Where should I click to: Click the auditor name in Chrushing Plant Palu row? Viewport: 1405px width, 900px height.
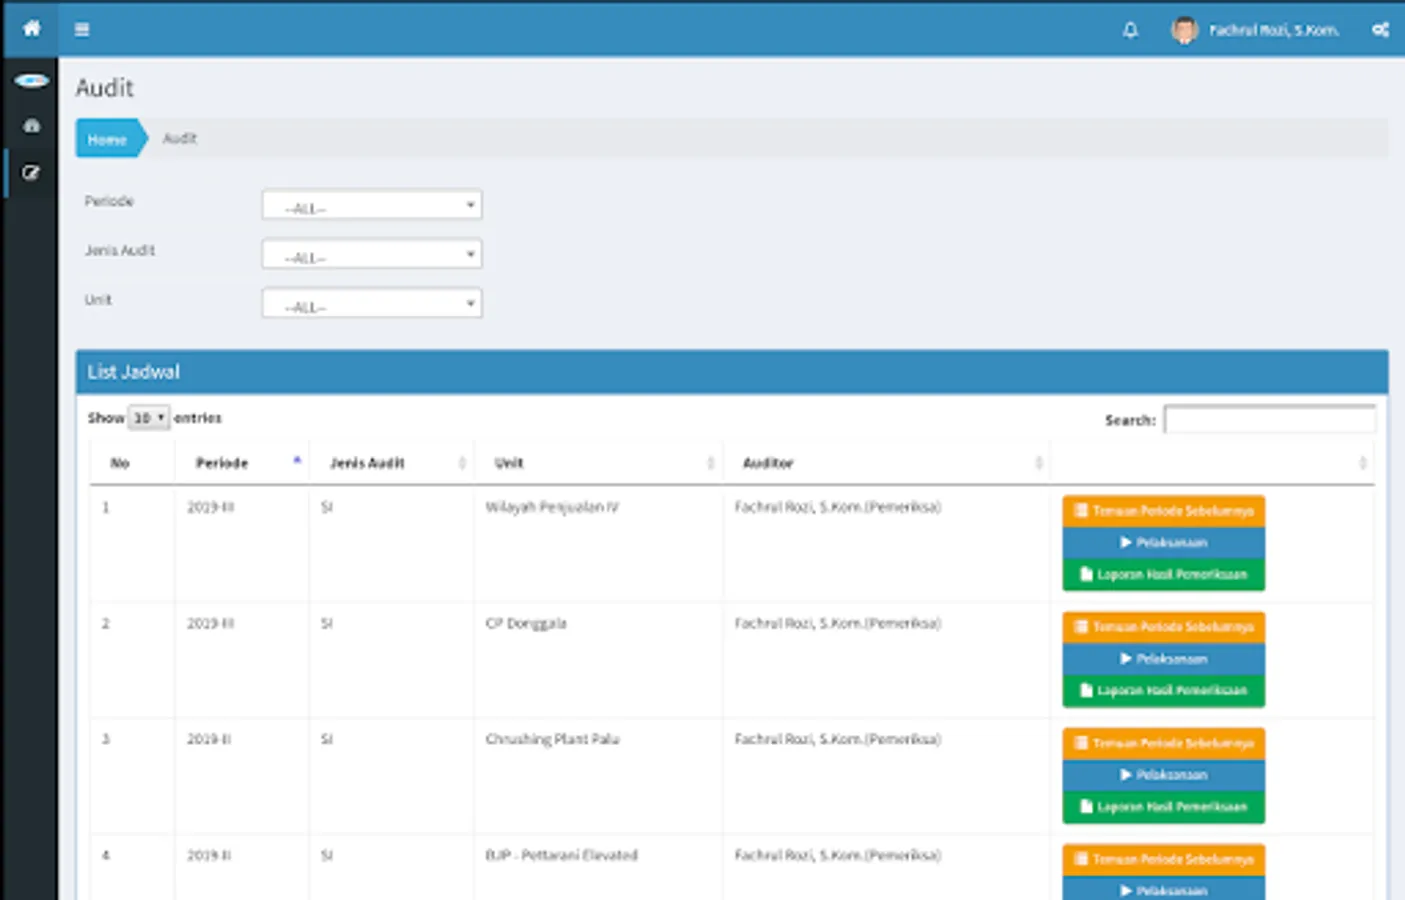838,739
